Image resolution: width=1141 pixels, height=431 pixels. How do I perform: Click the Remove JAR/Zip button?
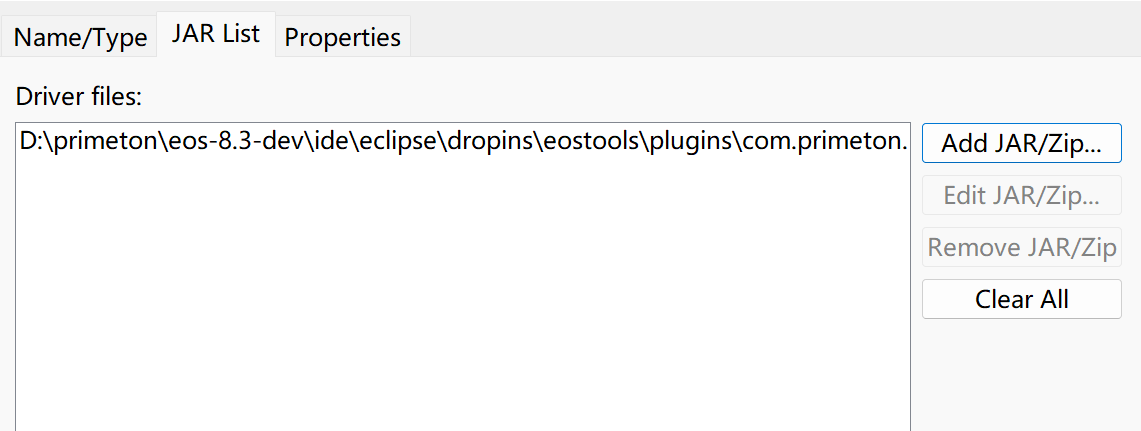(x=1021, y=246)
